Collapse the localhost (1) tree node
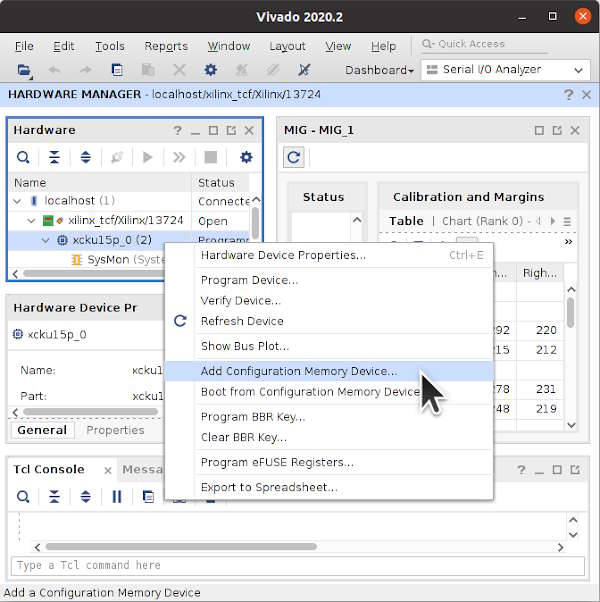 (x=17, y=201)
